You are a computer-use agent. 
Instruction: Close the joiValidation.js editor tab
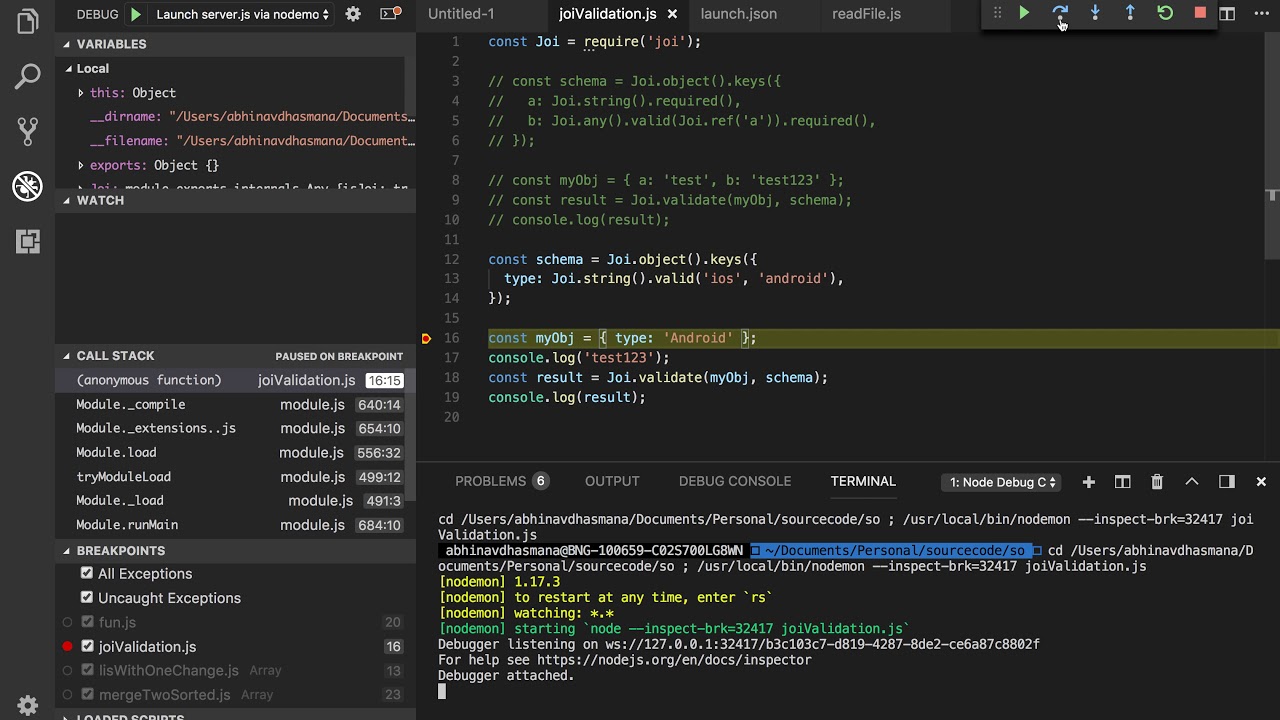[x=672, y=14]
